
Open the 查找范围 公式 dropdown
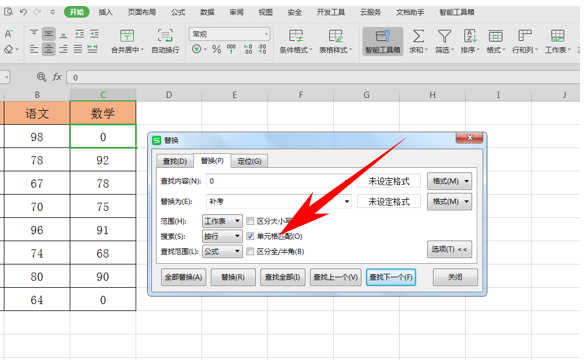(222, 252)
